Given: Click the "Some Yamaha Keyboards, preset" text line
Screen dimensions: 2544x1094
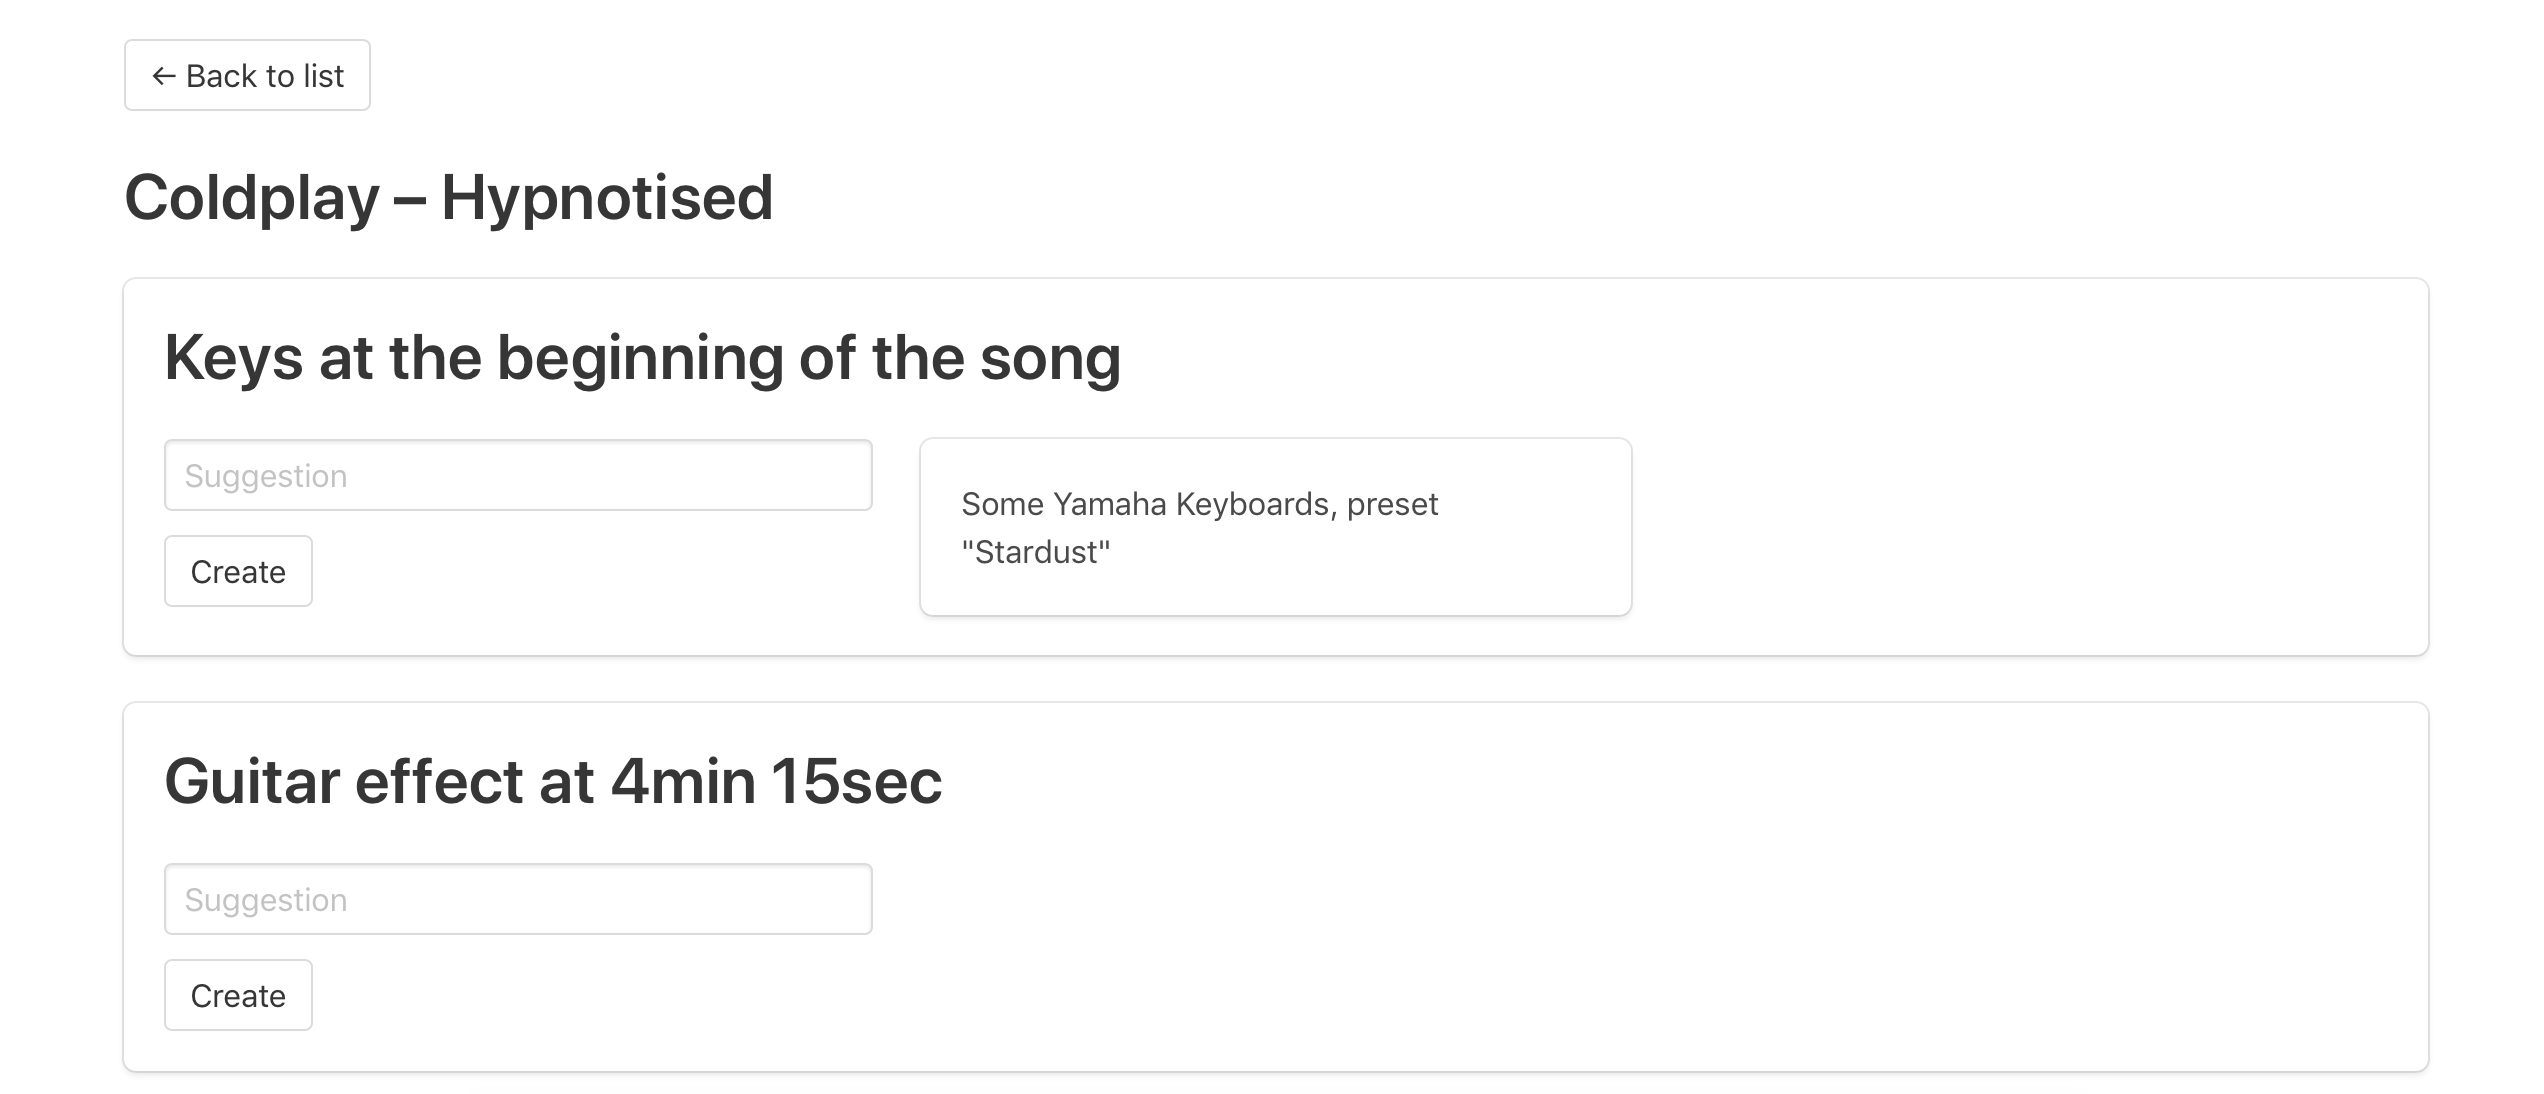Looking at the screenshot, I should [1199, 505].
